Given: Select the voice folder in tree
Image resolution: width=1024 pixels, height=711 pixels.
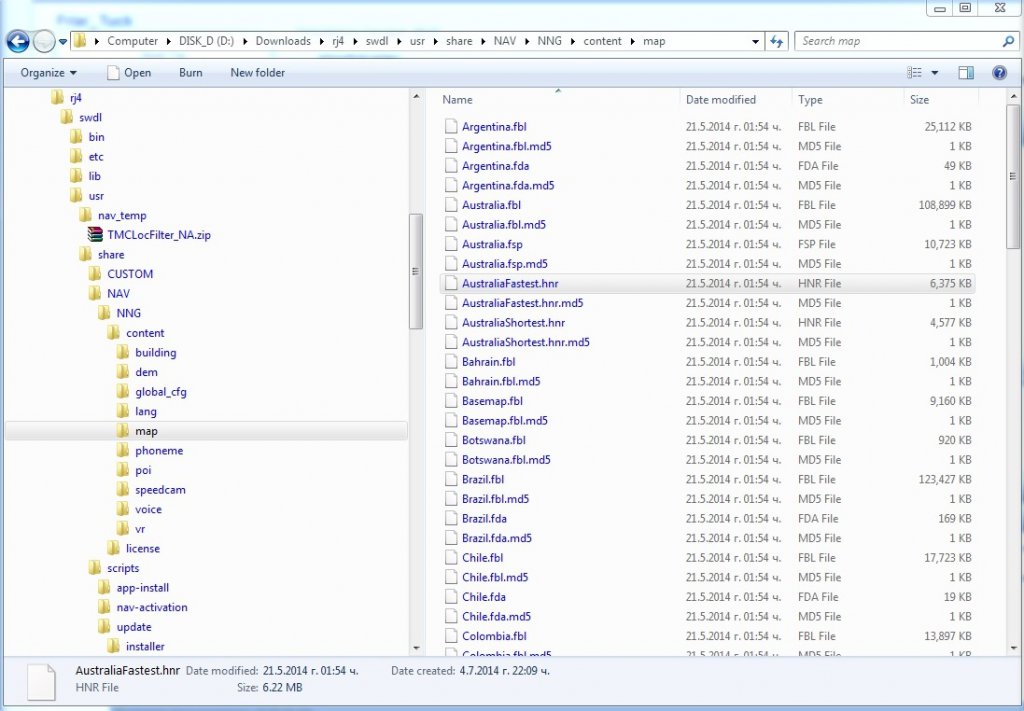Looking at the screenshot, I should pyautogui.click(x=148, y=509).
